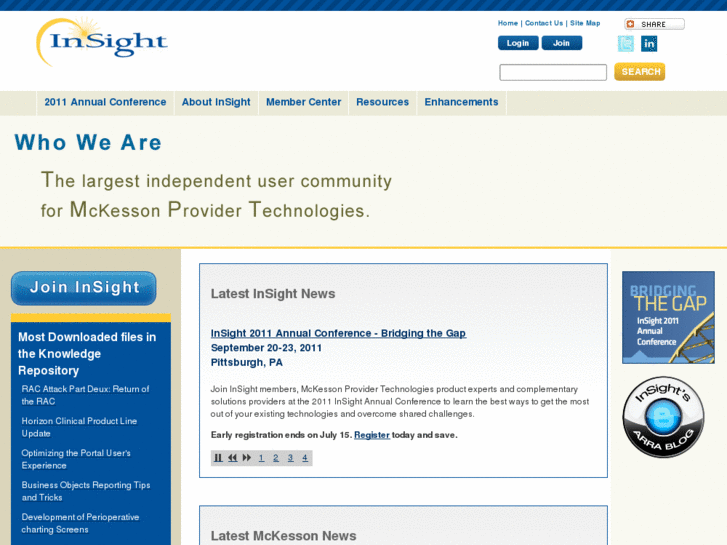Image resolution: width=727 pixels, height=545 pixels.
Task: Jump to news slide 4
Action: pyautogui.click(x=305, y=458)
